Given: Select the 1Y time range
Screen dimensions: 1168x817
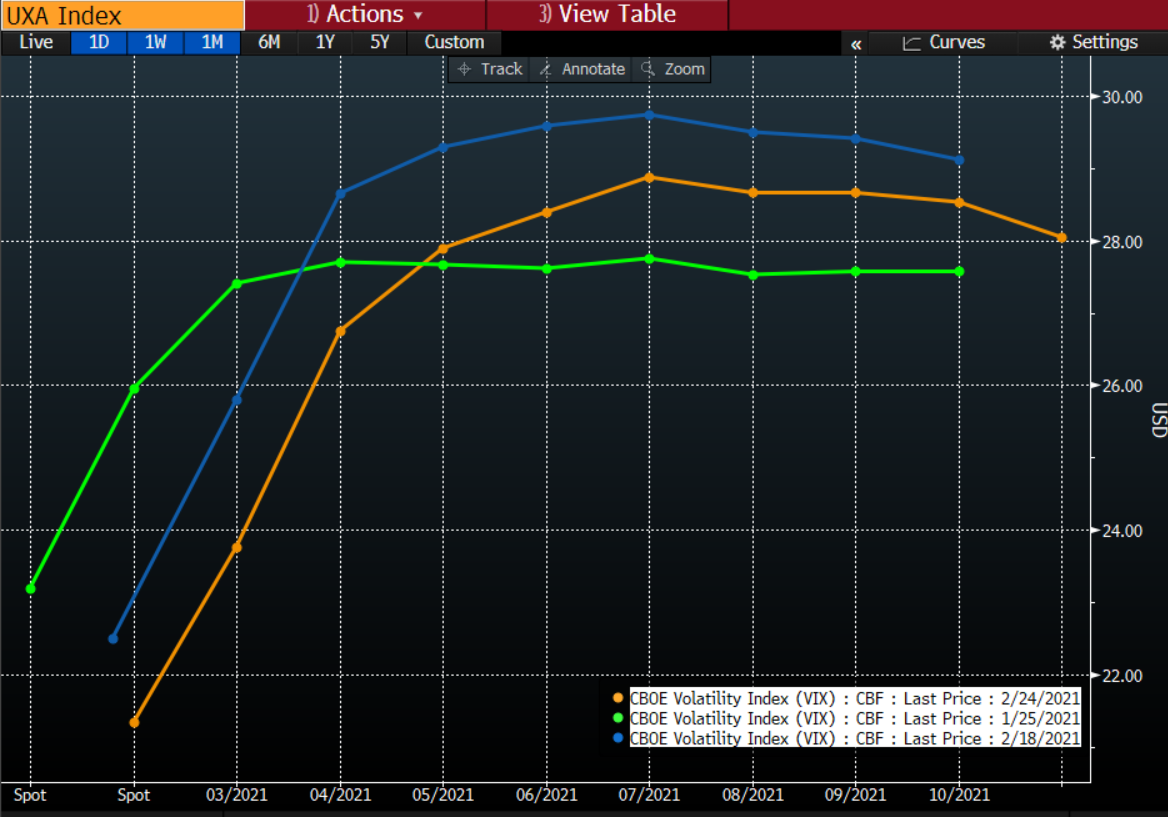Looking at the screenshot, I should click(325, 42).
